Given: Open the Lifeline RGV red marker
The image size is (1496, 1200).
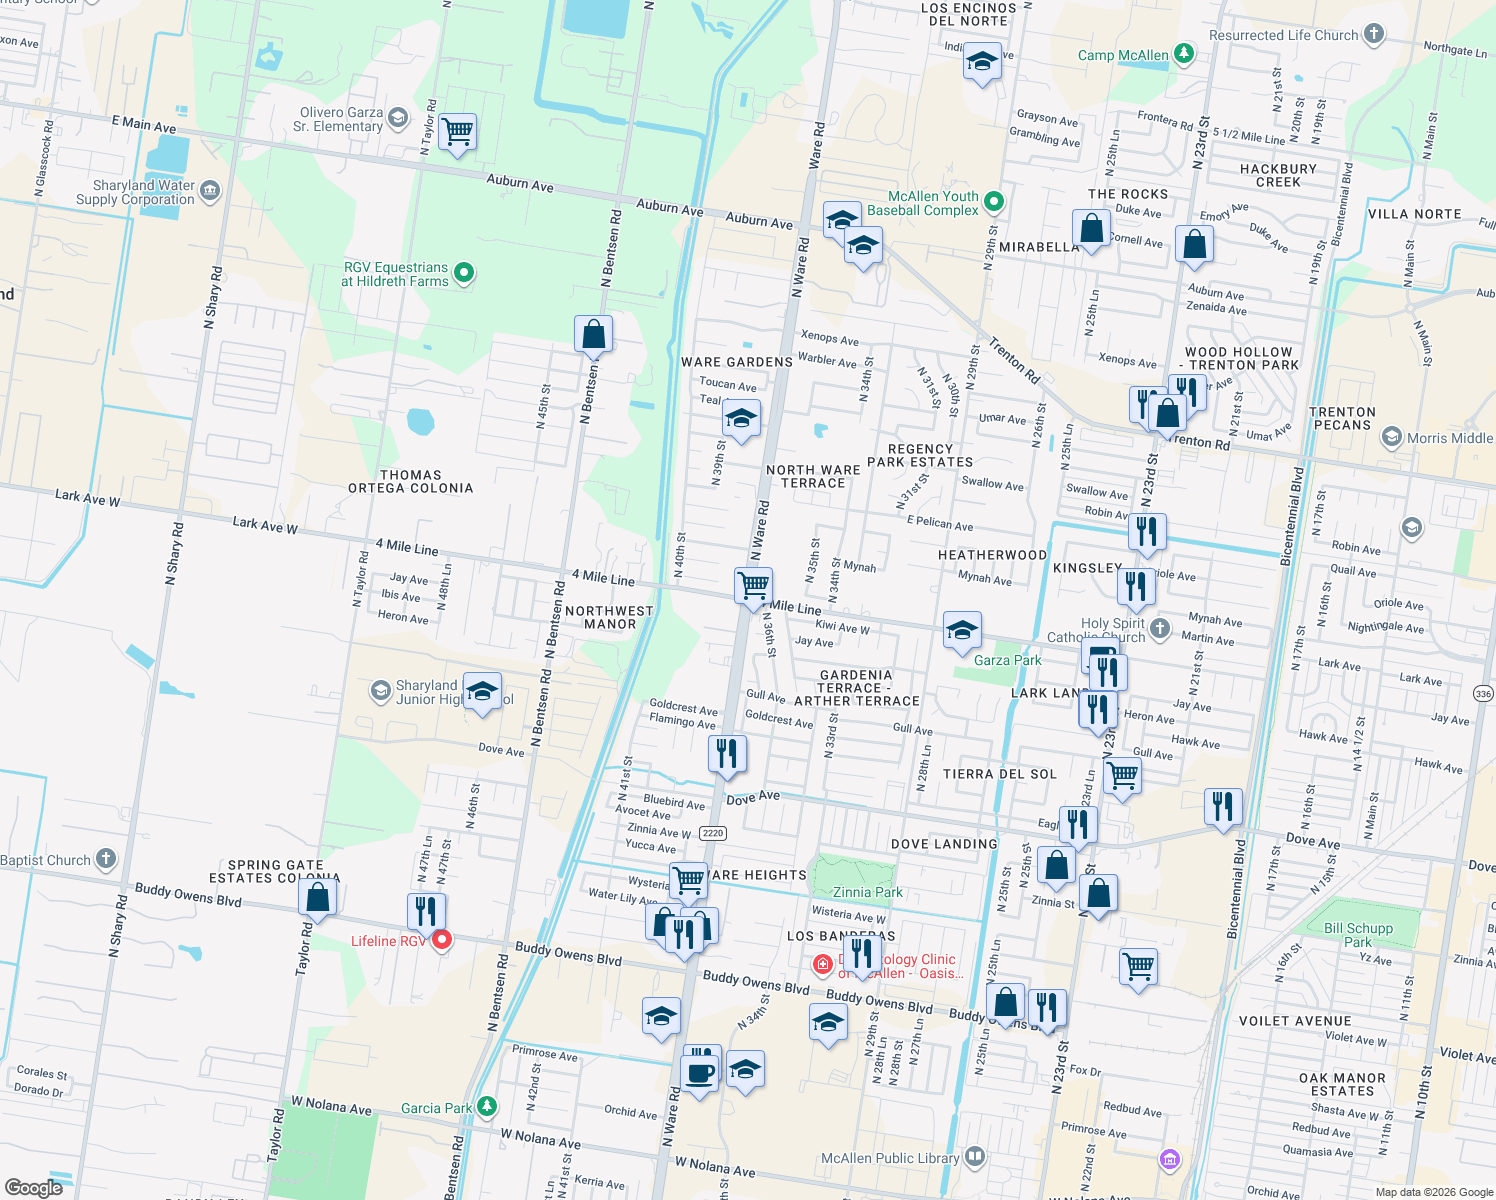Looking at the screenshot, I should click(441, 939).
